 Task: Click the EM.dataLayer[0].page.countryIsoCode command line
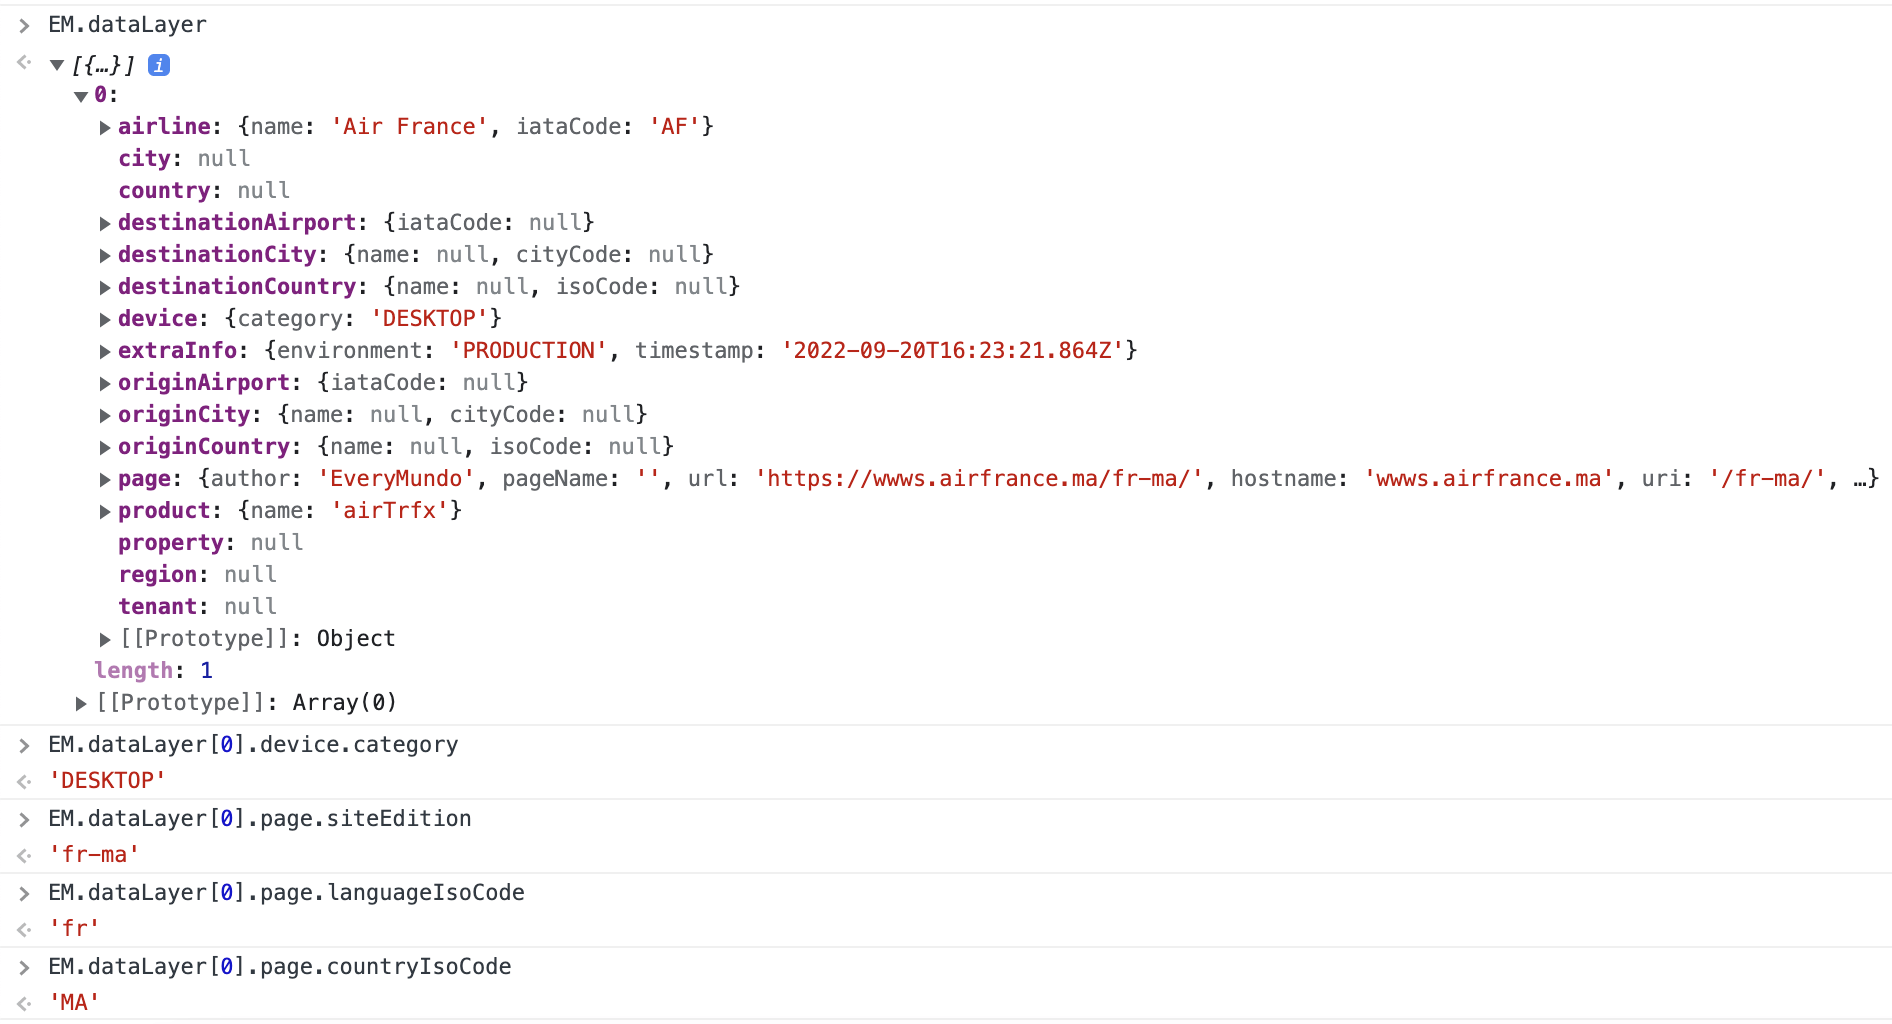pyautogui.click(x=280, y=967)
